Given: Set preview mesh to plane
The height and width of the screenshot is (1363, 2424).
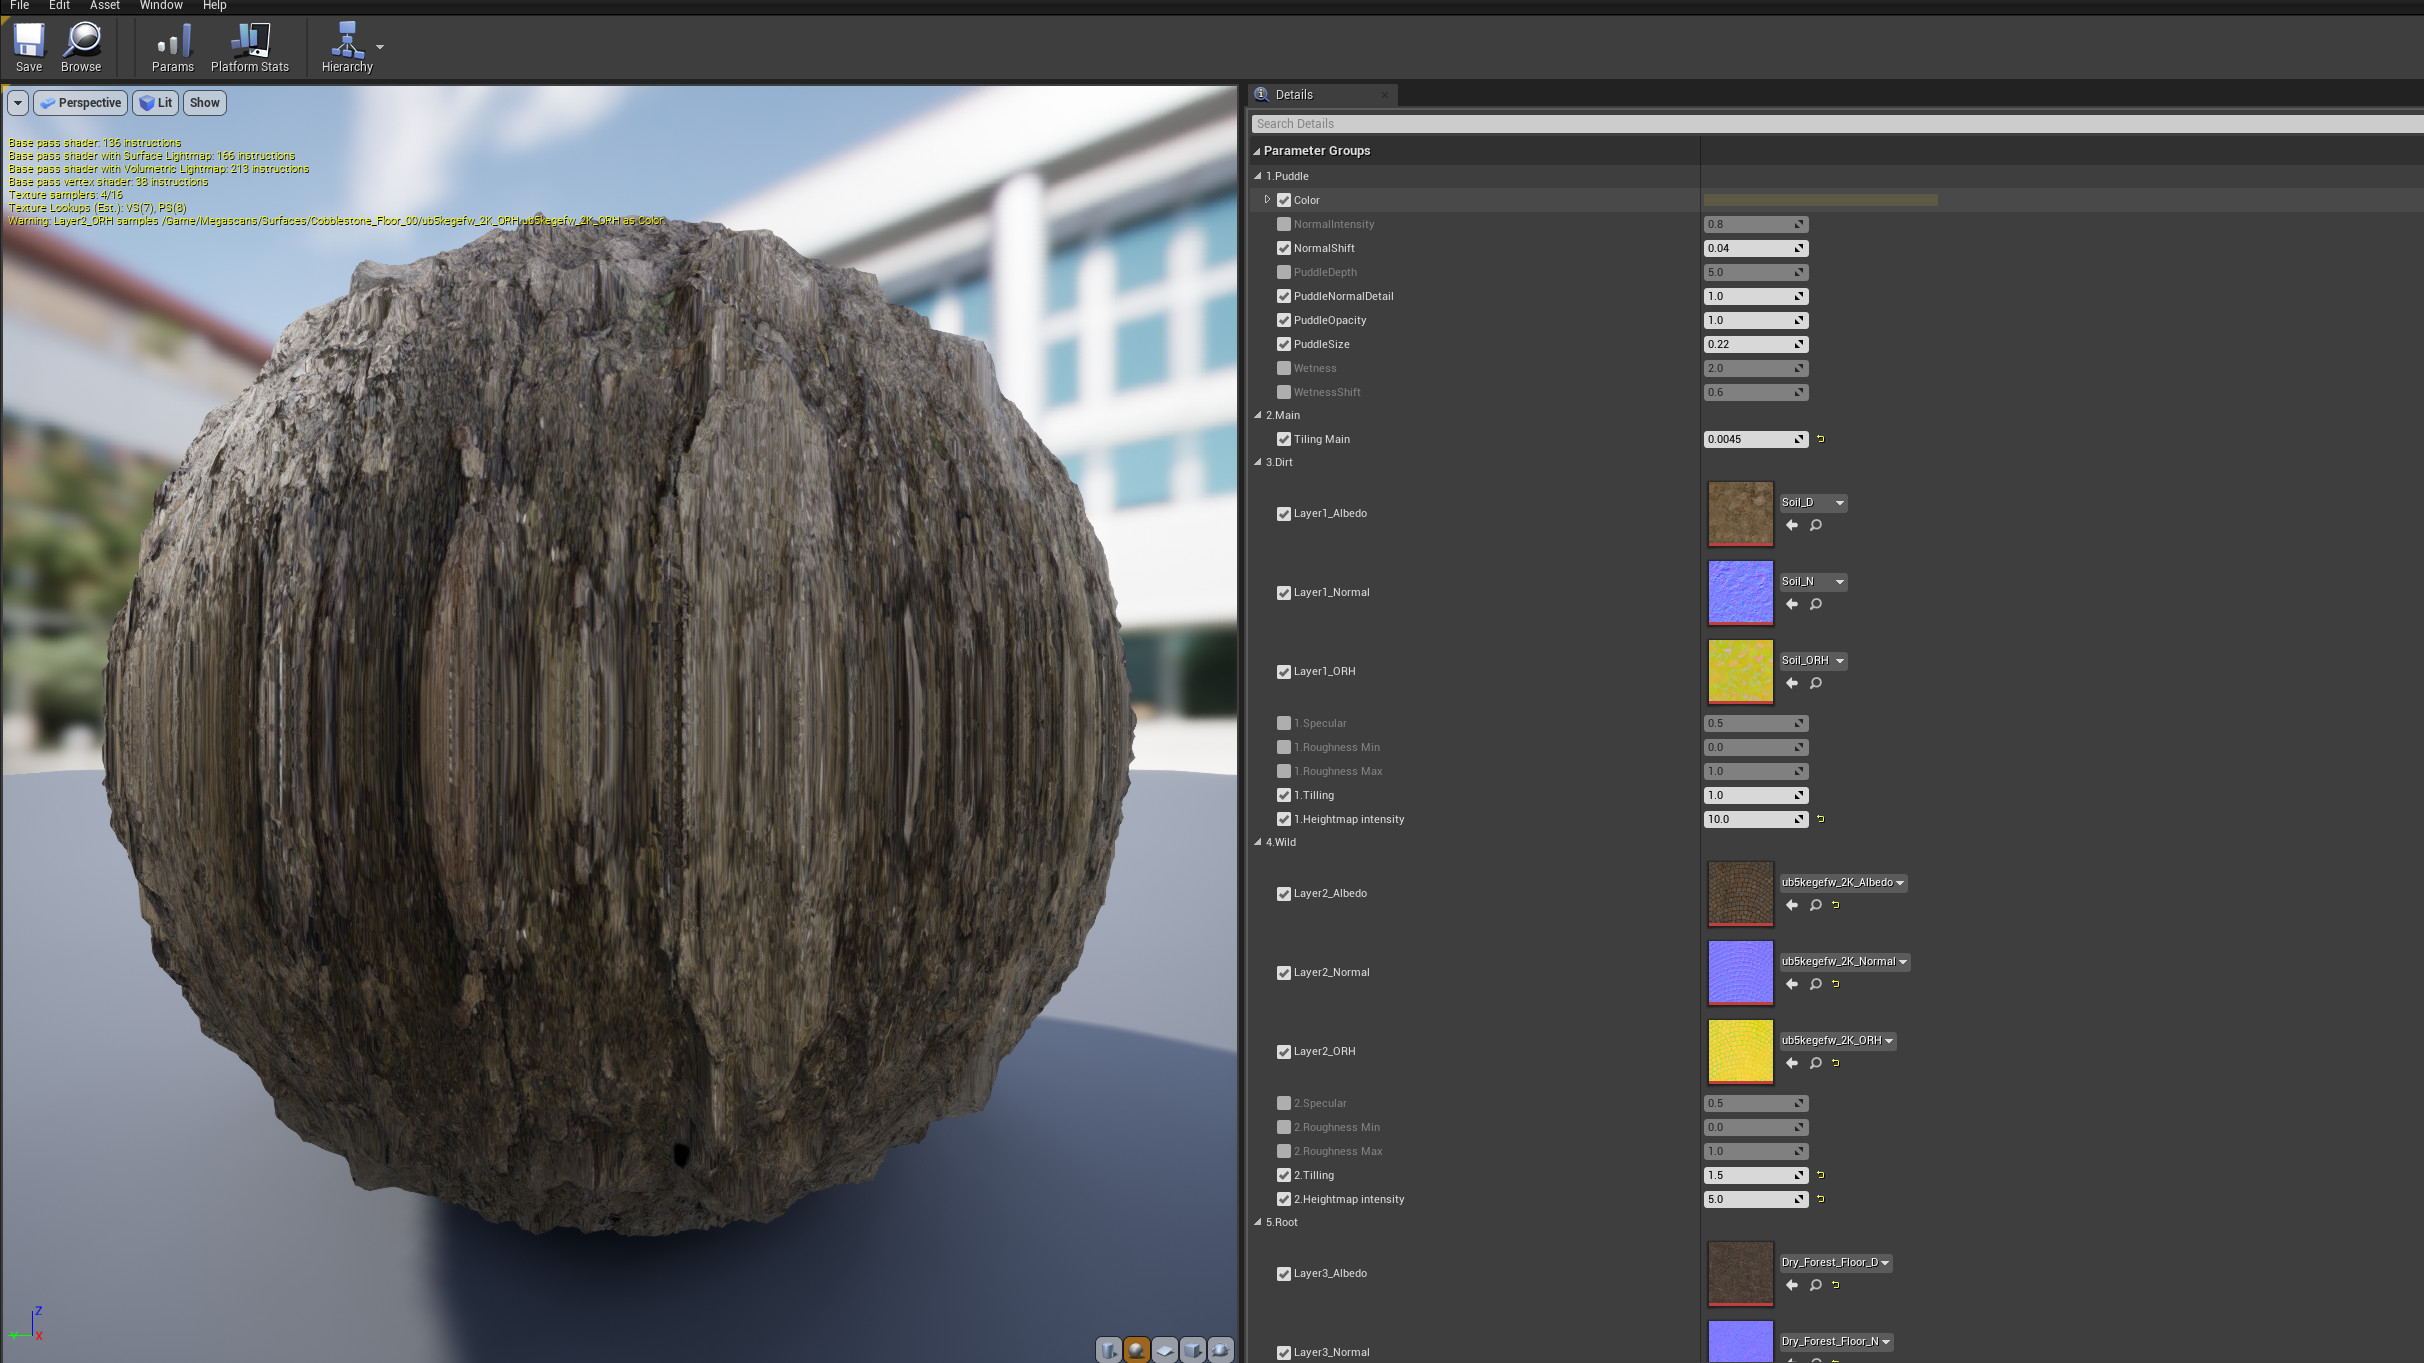Looking at the screenshot, I should click(1165, 1350).
